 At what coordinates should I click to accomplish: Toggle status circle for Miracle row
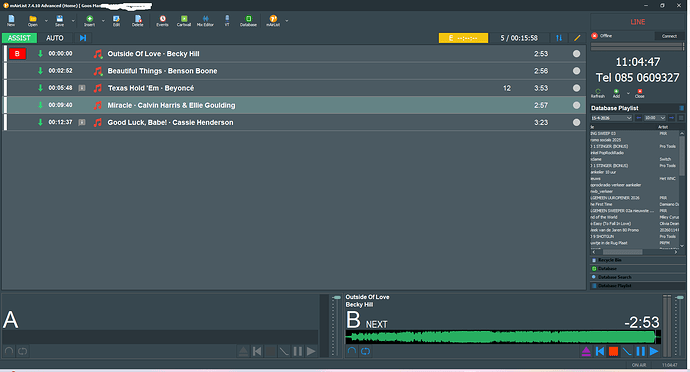coord(576,105)
